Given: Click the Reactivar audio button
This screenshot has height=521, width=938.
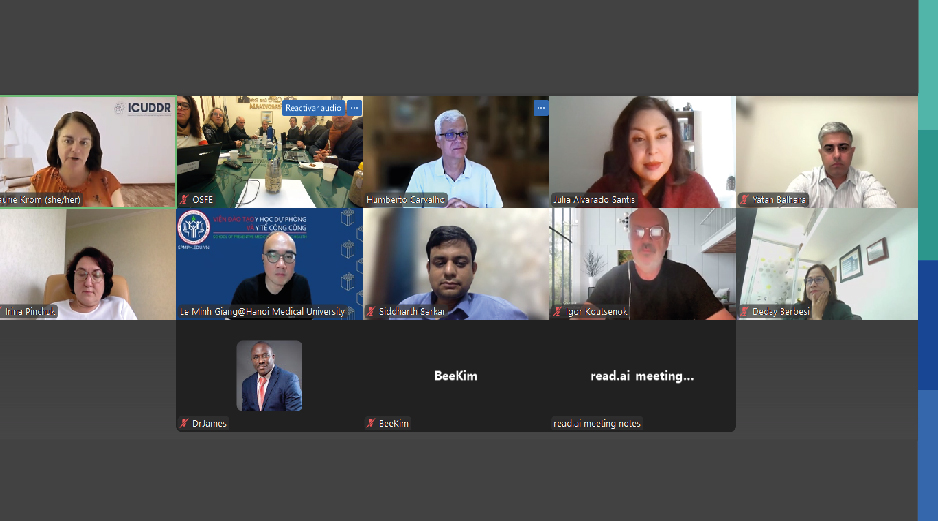Looking at the screenshot, I should click(x=313, y=108).
